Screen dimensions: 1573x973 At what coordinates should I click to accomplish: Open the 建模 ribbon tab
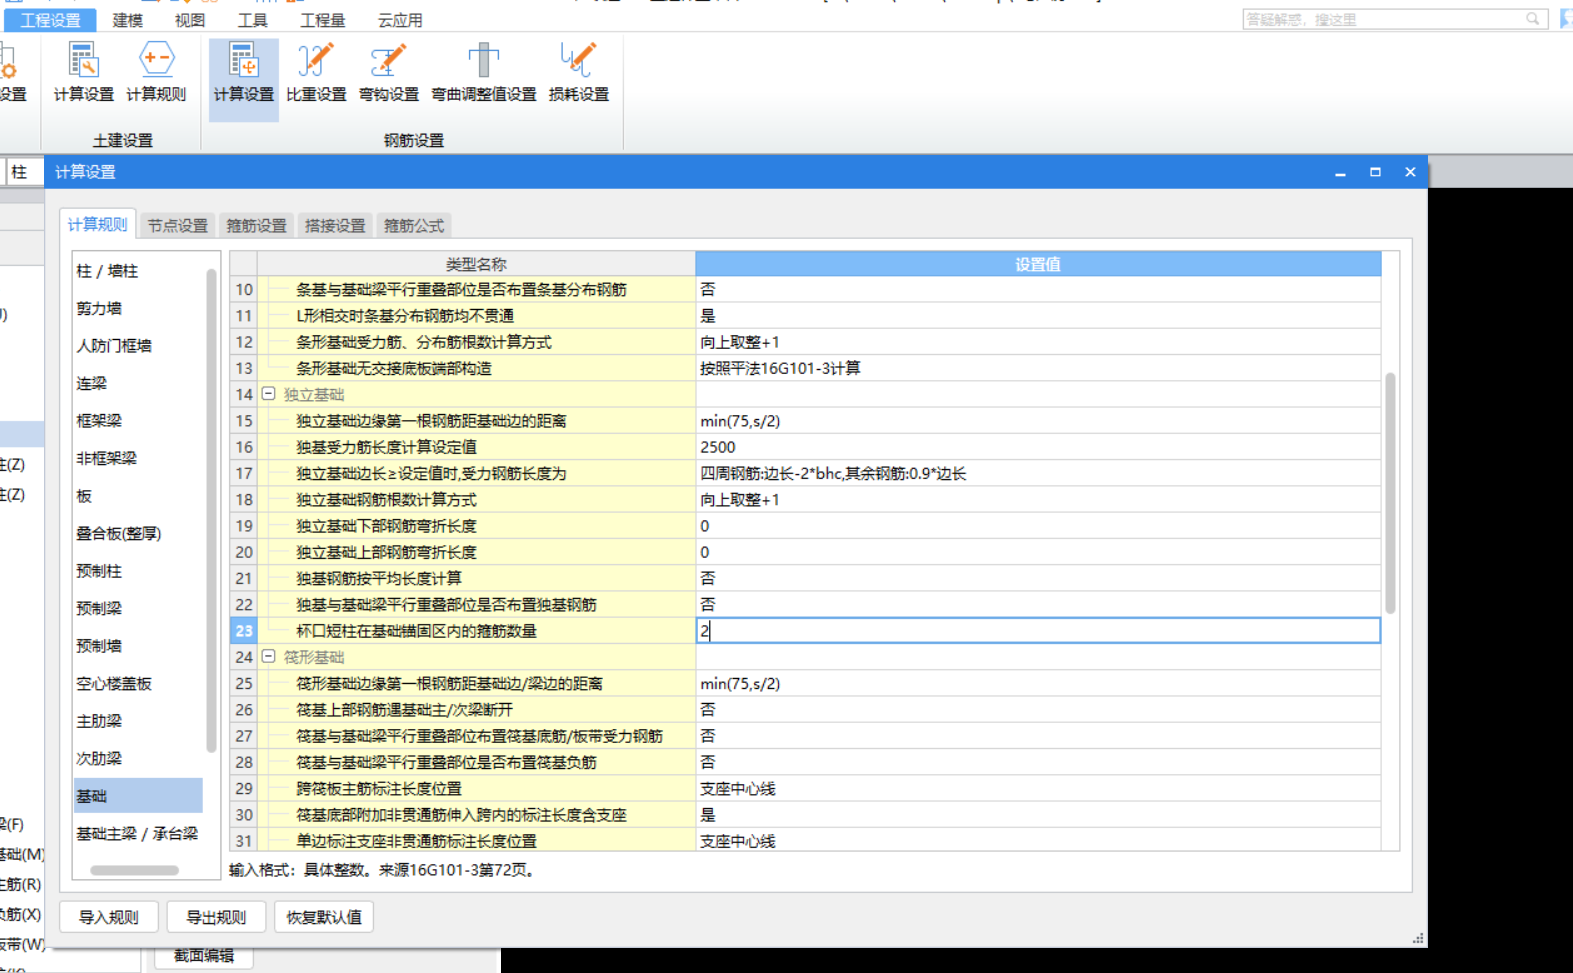tap(127, 20)
